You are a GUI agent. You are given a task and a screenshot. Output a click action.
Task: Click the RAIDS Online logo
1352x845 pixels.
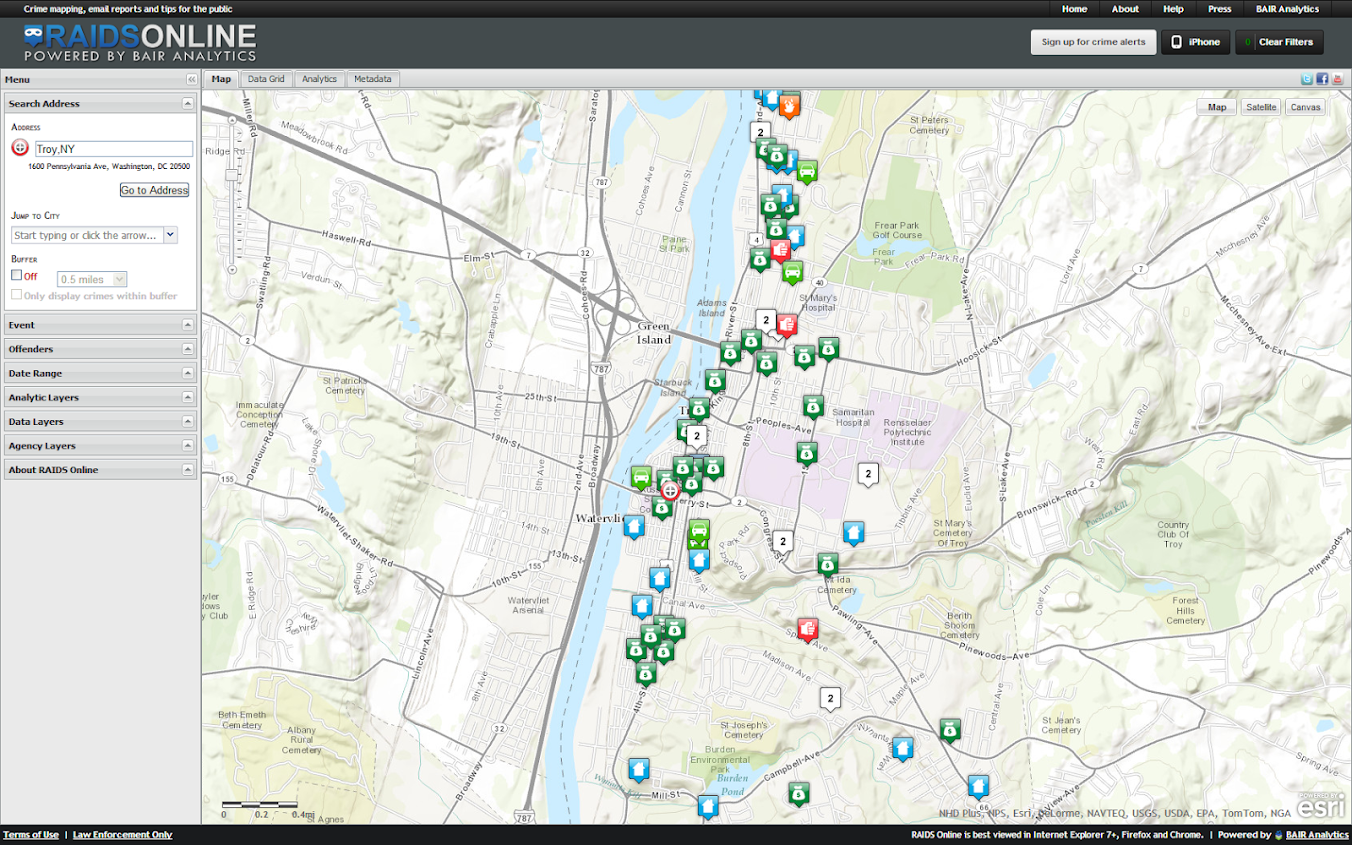140,43
